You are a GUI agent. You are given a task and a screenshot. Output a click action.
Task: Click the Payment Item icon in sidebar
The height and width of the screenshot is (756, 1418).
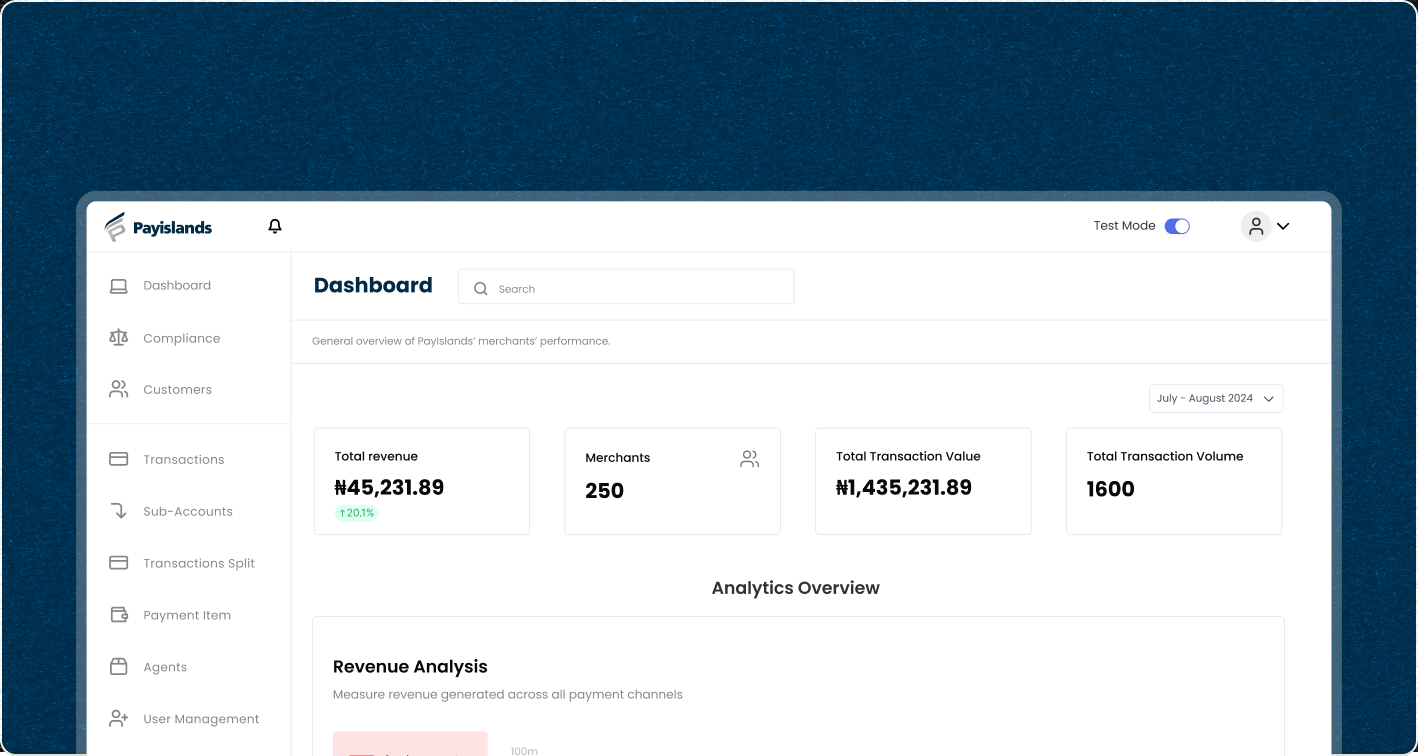pos(118,615)
